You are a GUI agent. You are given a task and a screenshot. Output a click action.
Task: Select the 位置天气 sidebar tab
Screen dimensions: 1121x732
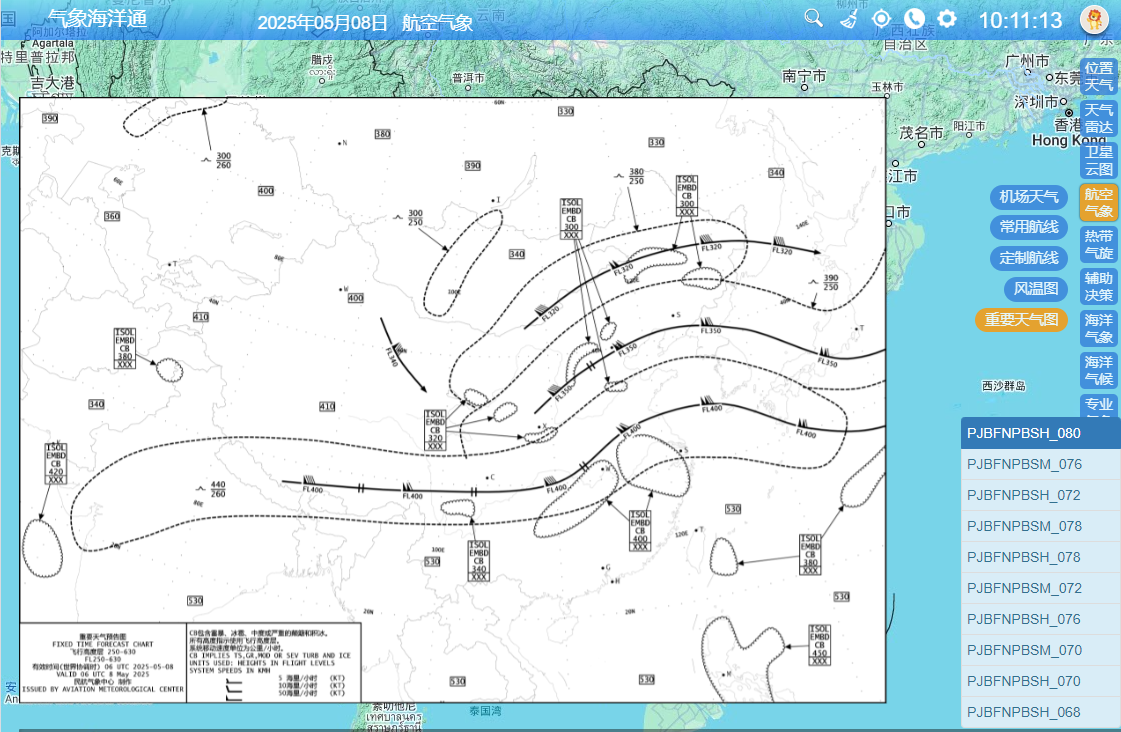[1098, 76]
